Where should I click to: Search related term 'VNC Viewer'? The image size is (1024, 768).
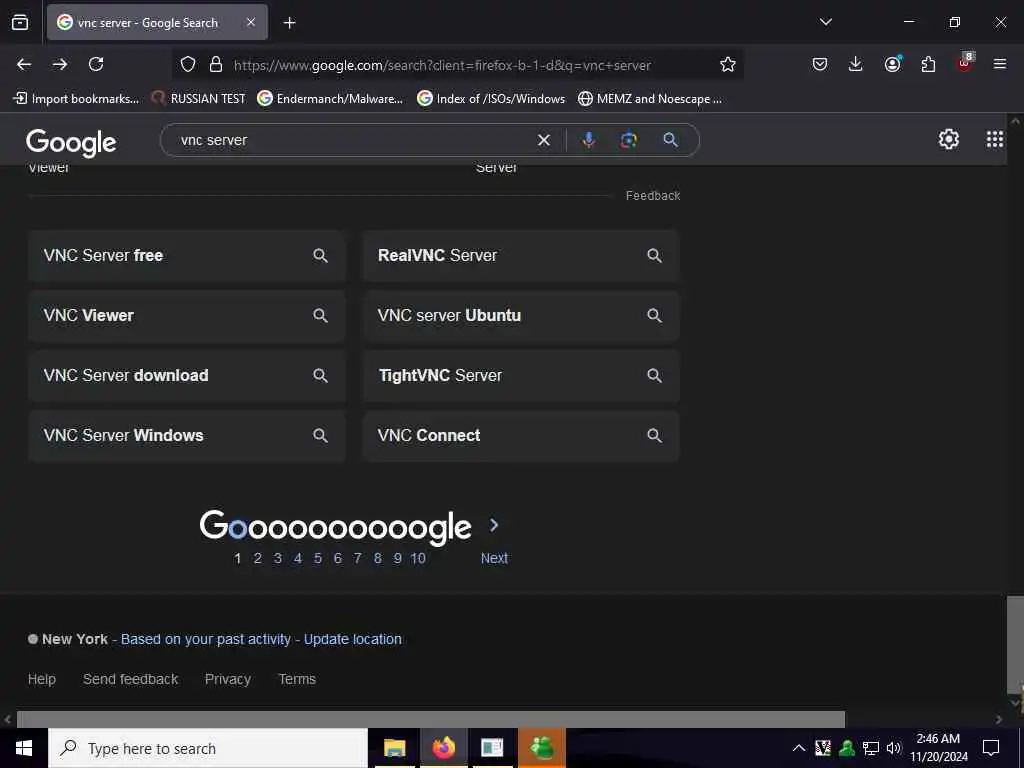187,315
